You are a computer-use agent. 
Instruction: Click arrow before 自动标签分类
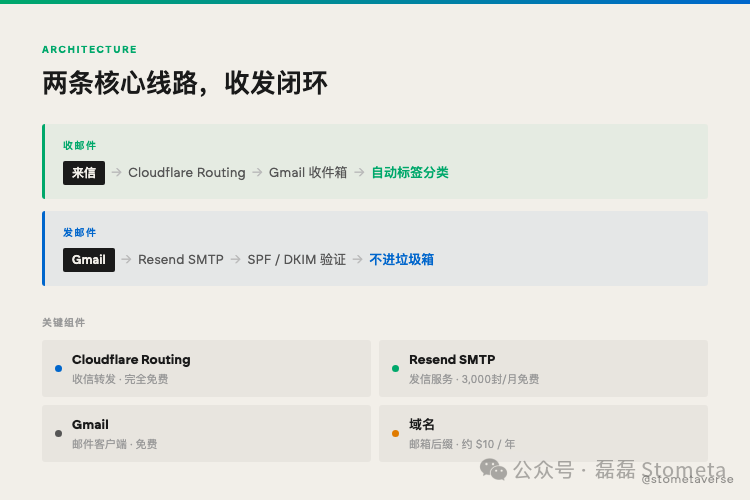click(x=359, y=172)
